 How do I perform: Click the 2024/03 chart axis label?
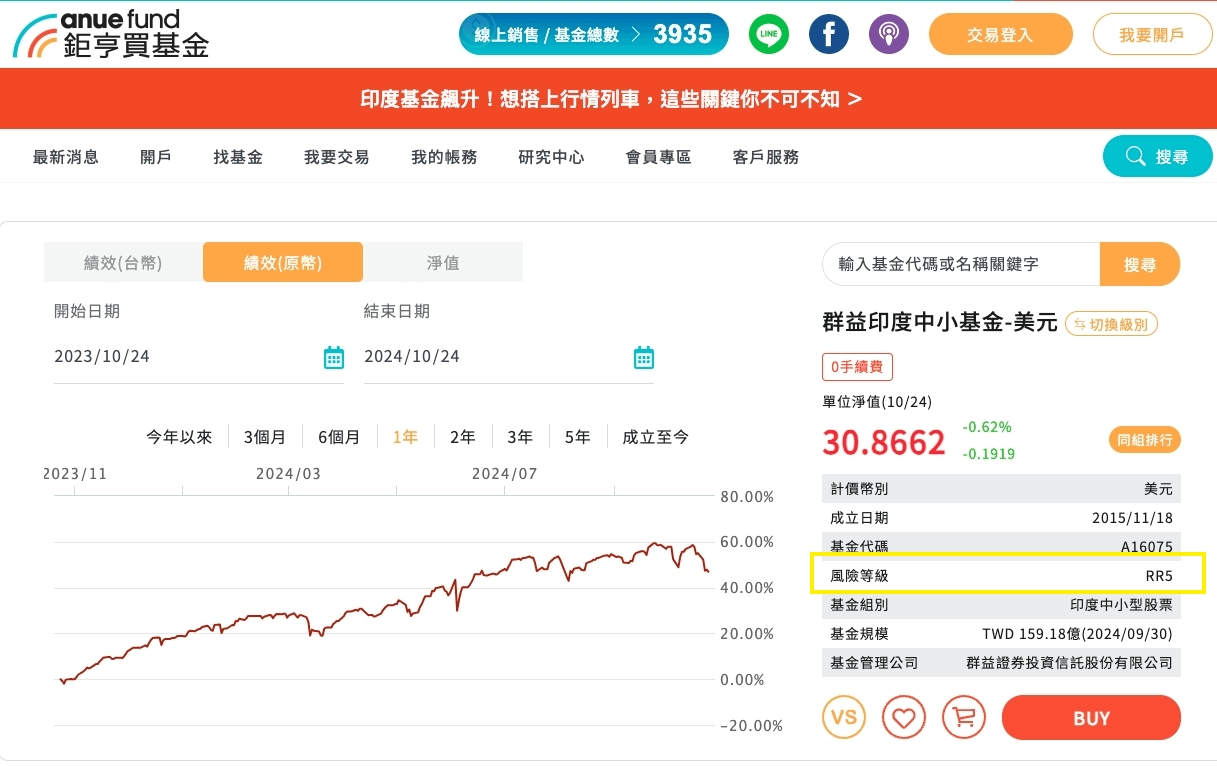click(288, 474)
